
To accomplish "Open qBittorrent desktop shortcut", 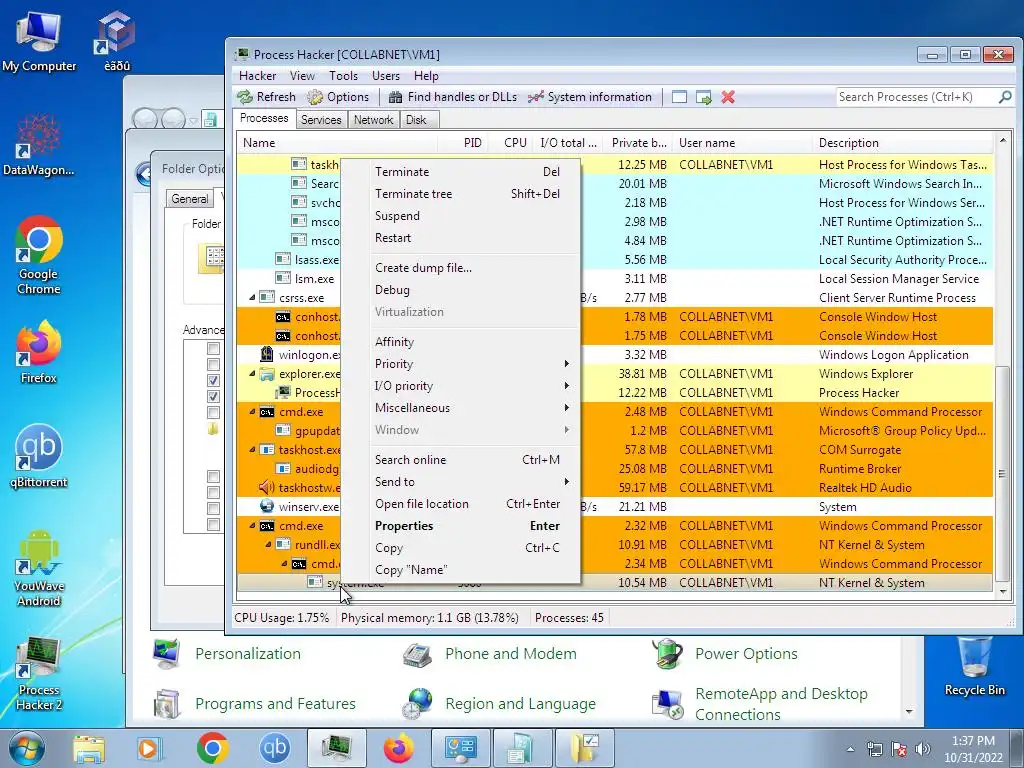I will pyautogui.click(x=39, y=456).
